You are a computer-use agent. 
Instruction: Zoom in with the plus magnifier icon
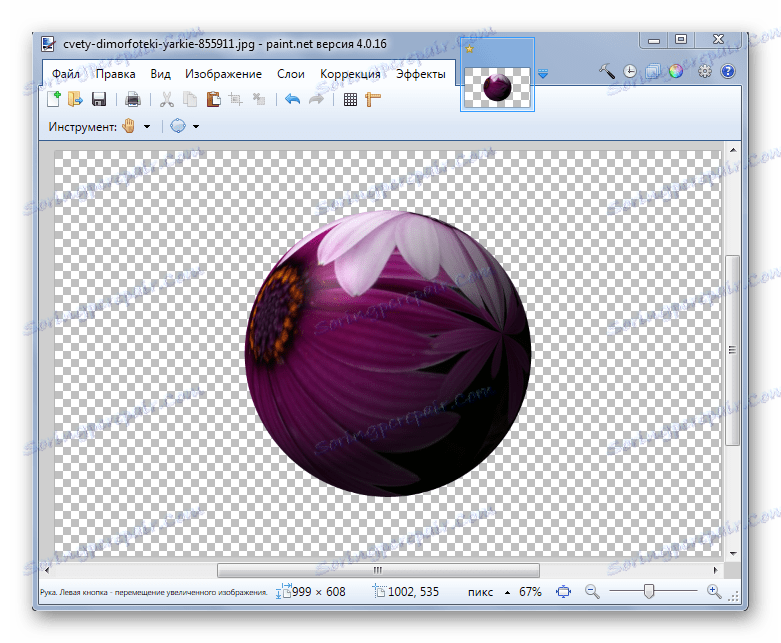point(714,592)
